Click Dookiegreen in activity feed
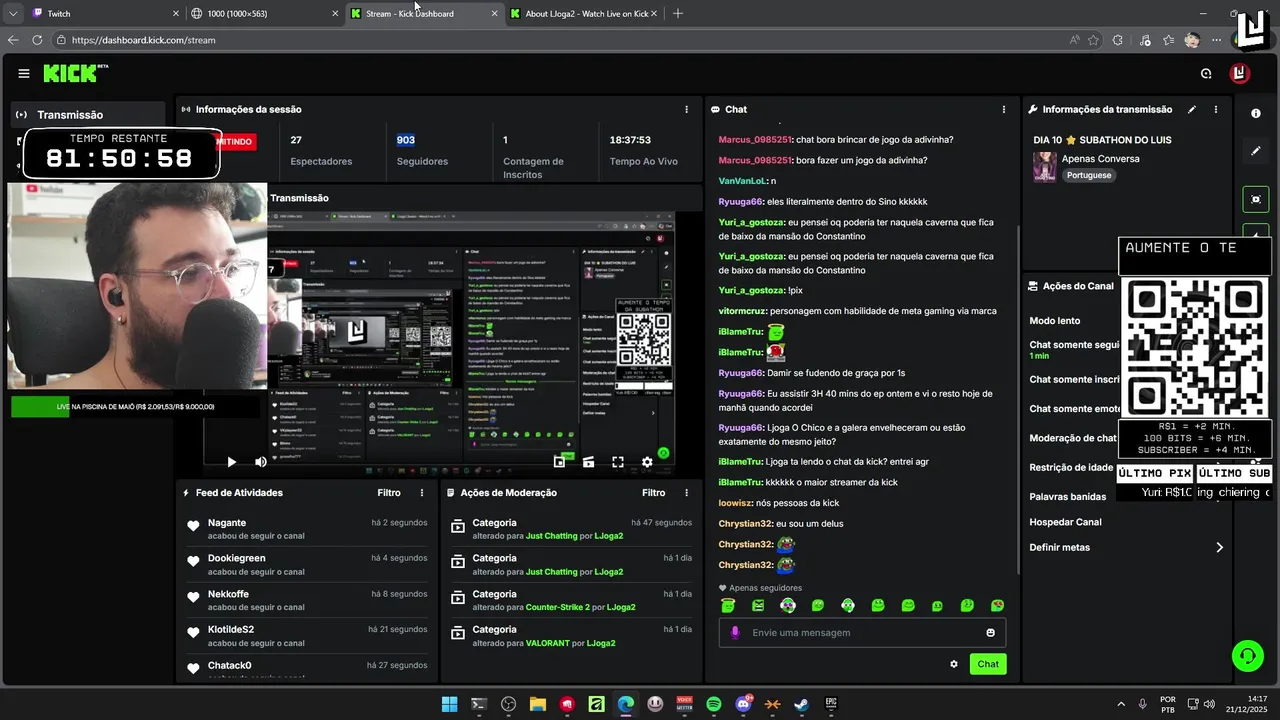Image resolution: width=1280 pixels, height=720 pixels. coord(237,558)
